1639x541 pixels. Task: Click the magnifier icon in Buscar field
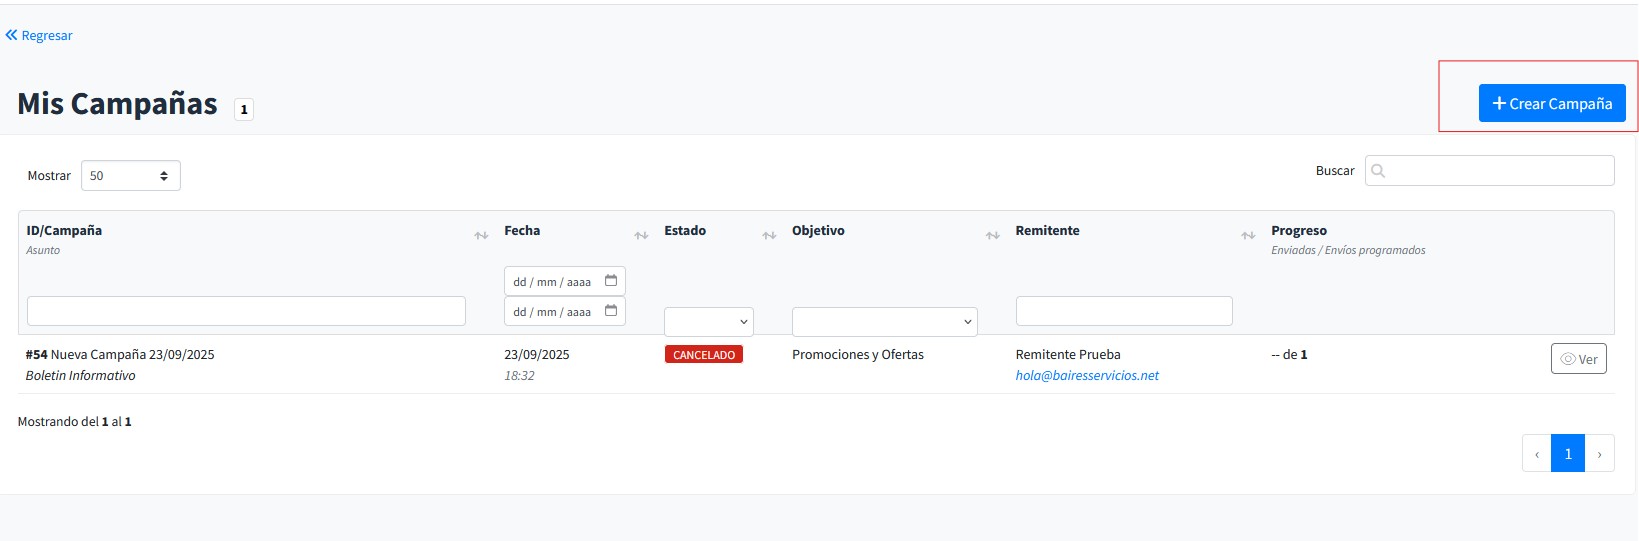(1378, 171)
